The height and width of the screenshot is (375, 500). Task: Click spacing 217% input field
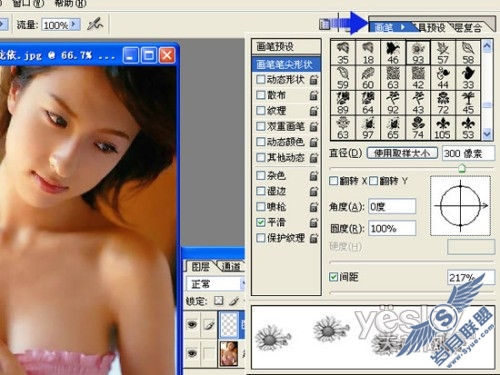click(471, 277)
